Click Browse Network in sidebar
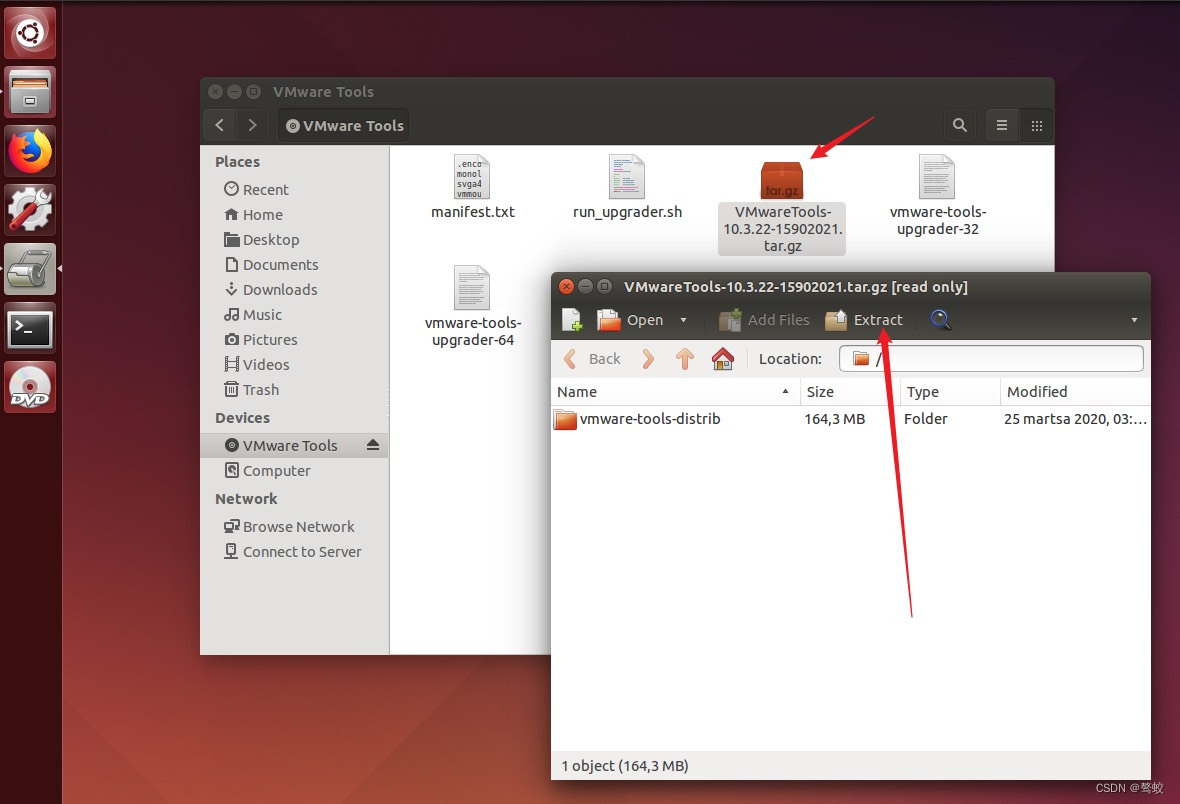The image size is (1180, 804). (289, 526)
